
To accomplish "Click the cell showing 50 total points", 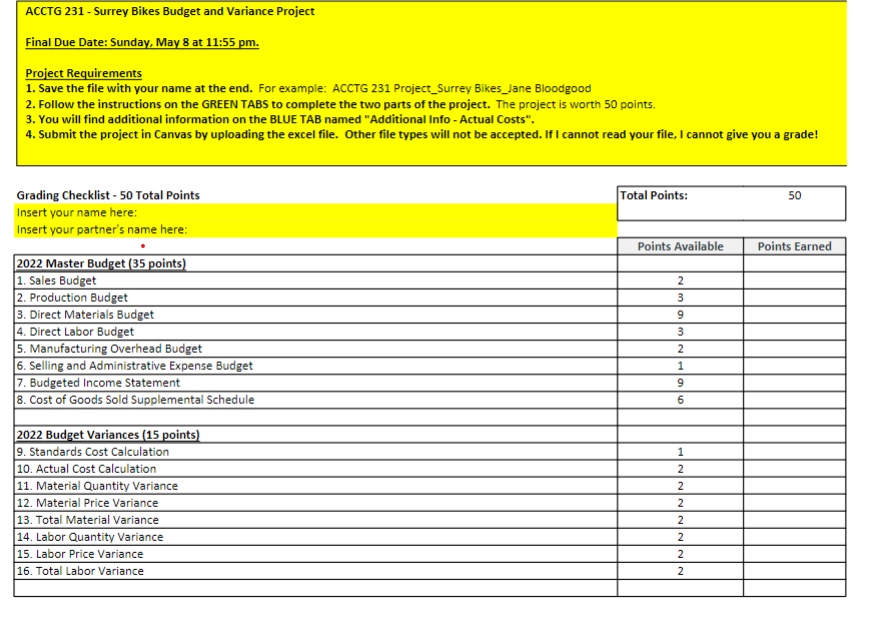I will 795,195.
